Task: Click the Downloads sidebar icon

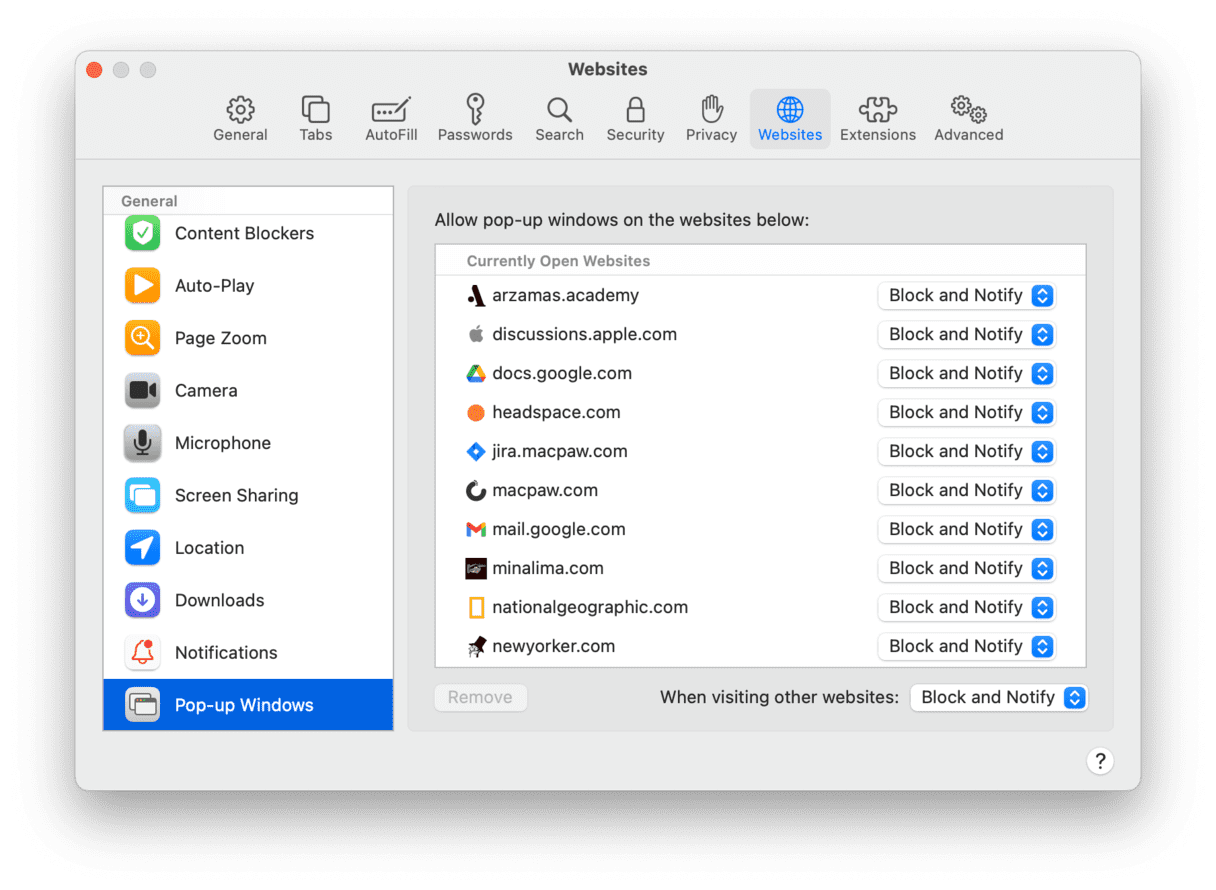Action: coord(141,600)
